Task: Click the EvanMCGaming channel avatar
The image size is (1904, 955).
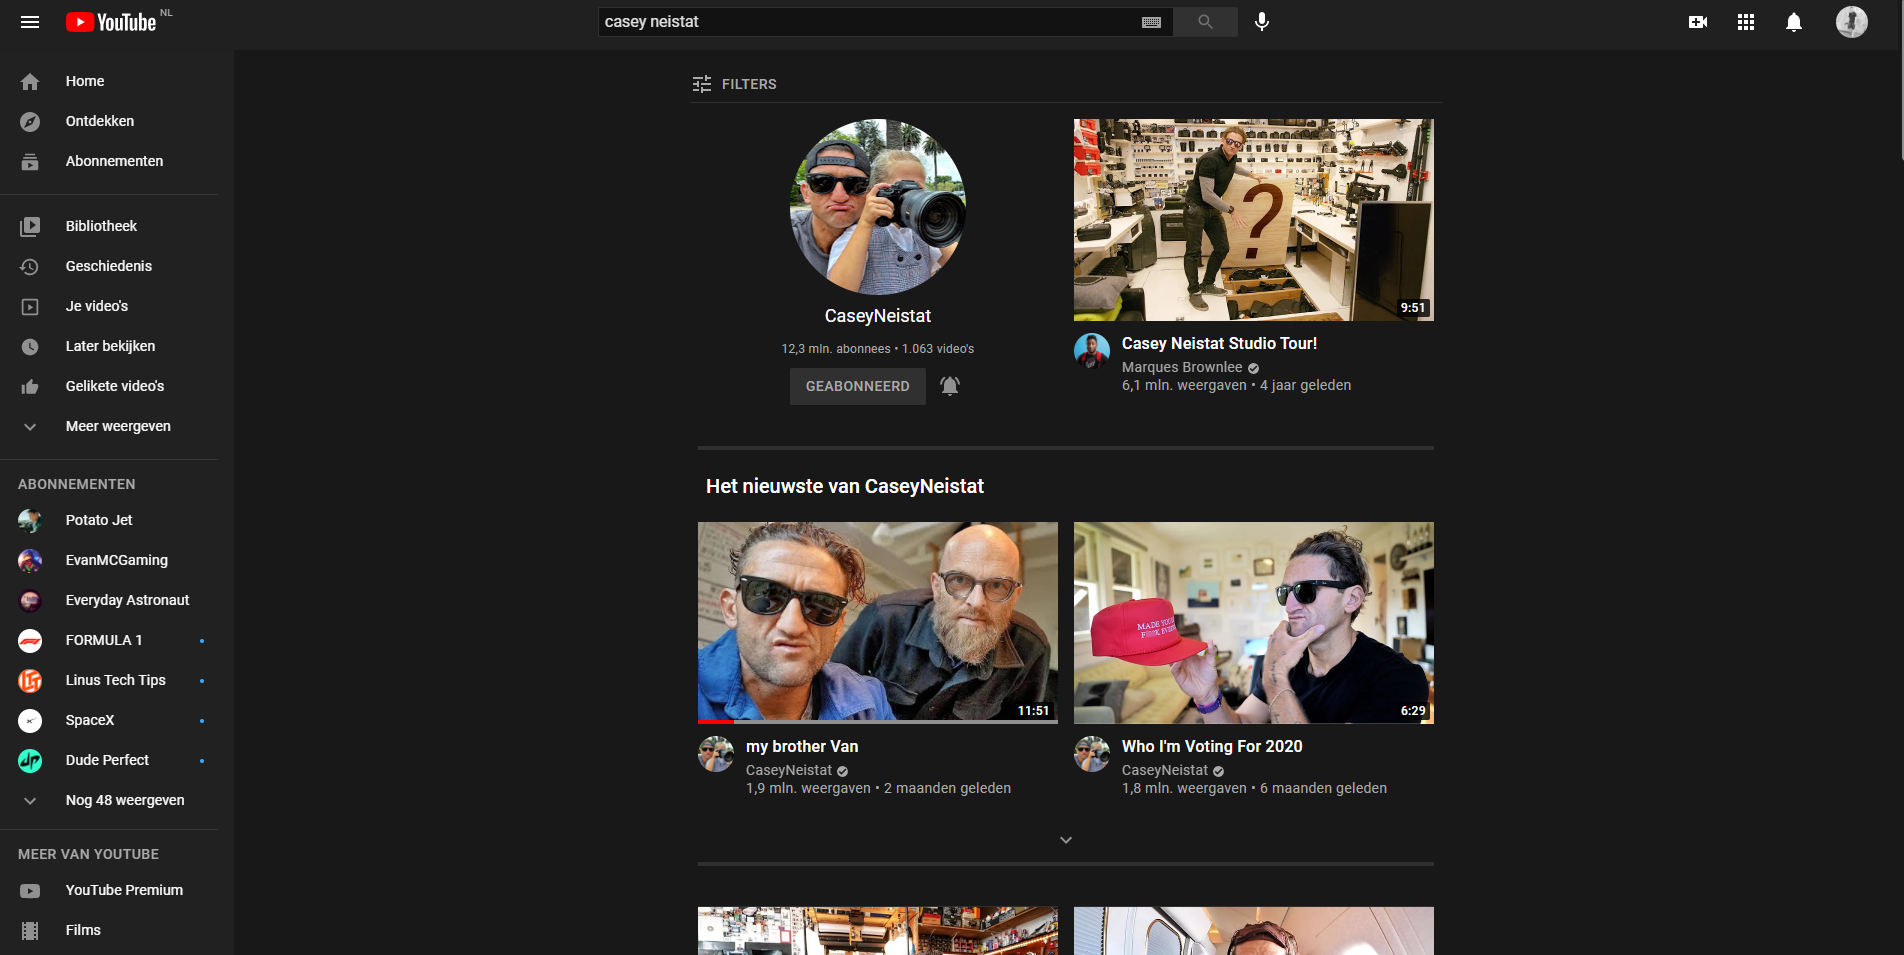Action: [30, 560]
